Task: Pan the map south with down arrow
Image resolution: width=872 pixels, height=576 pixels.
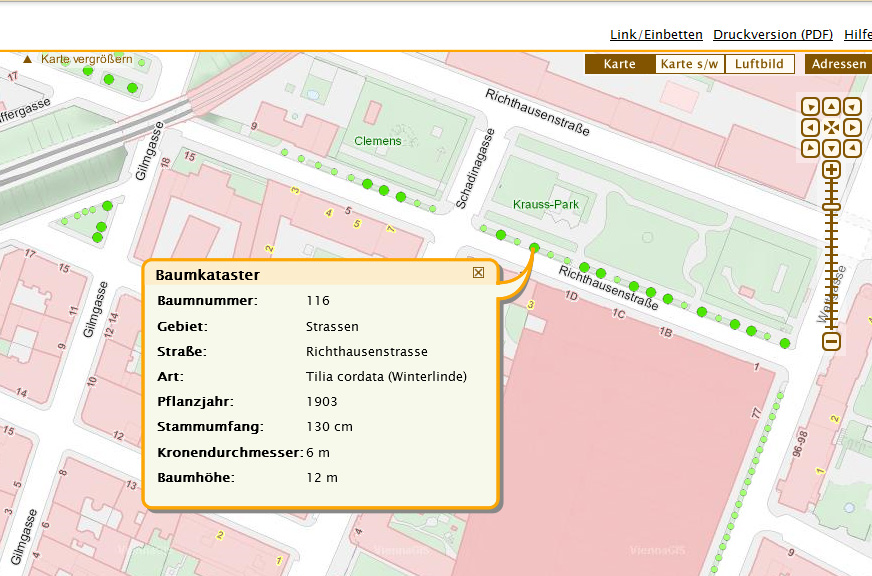Action: (831, 148)
